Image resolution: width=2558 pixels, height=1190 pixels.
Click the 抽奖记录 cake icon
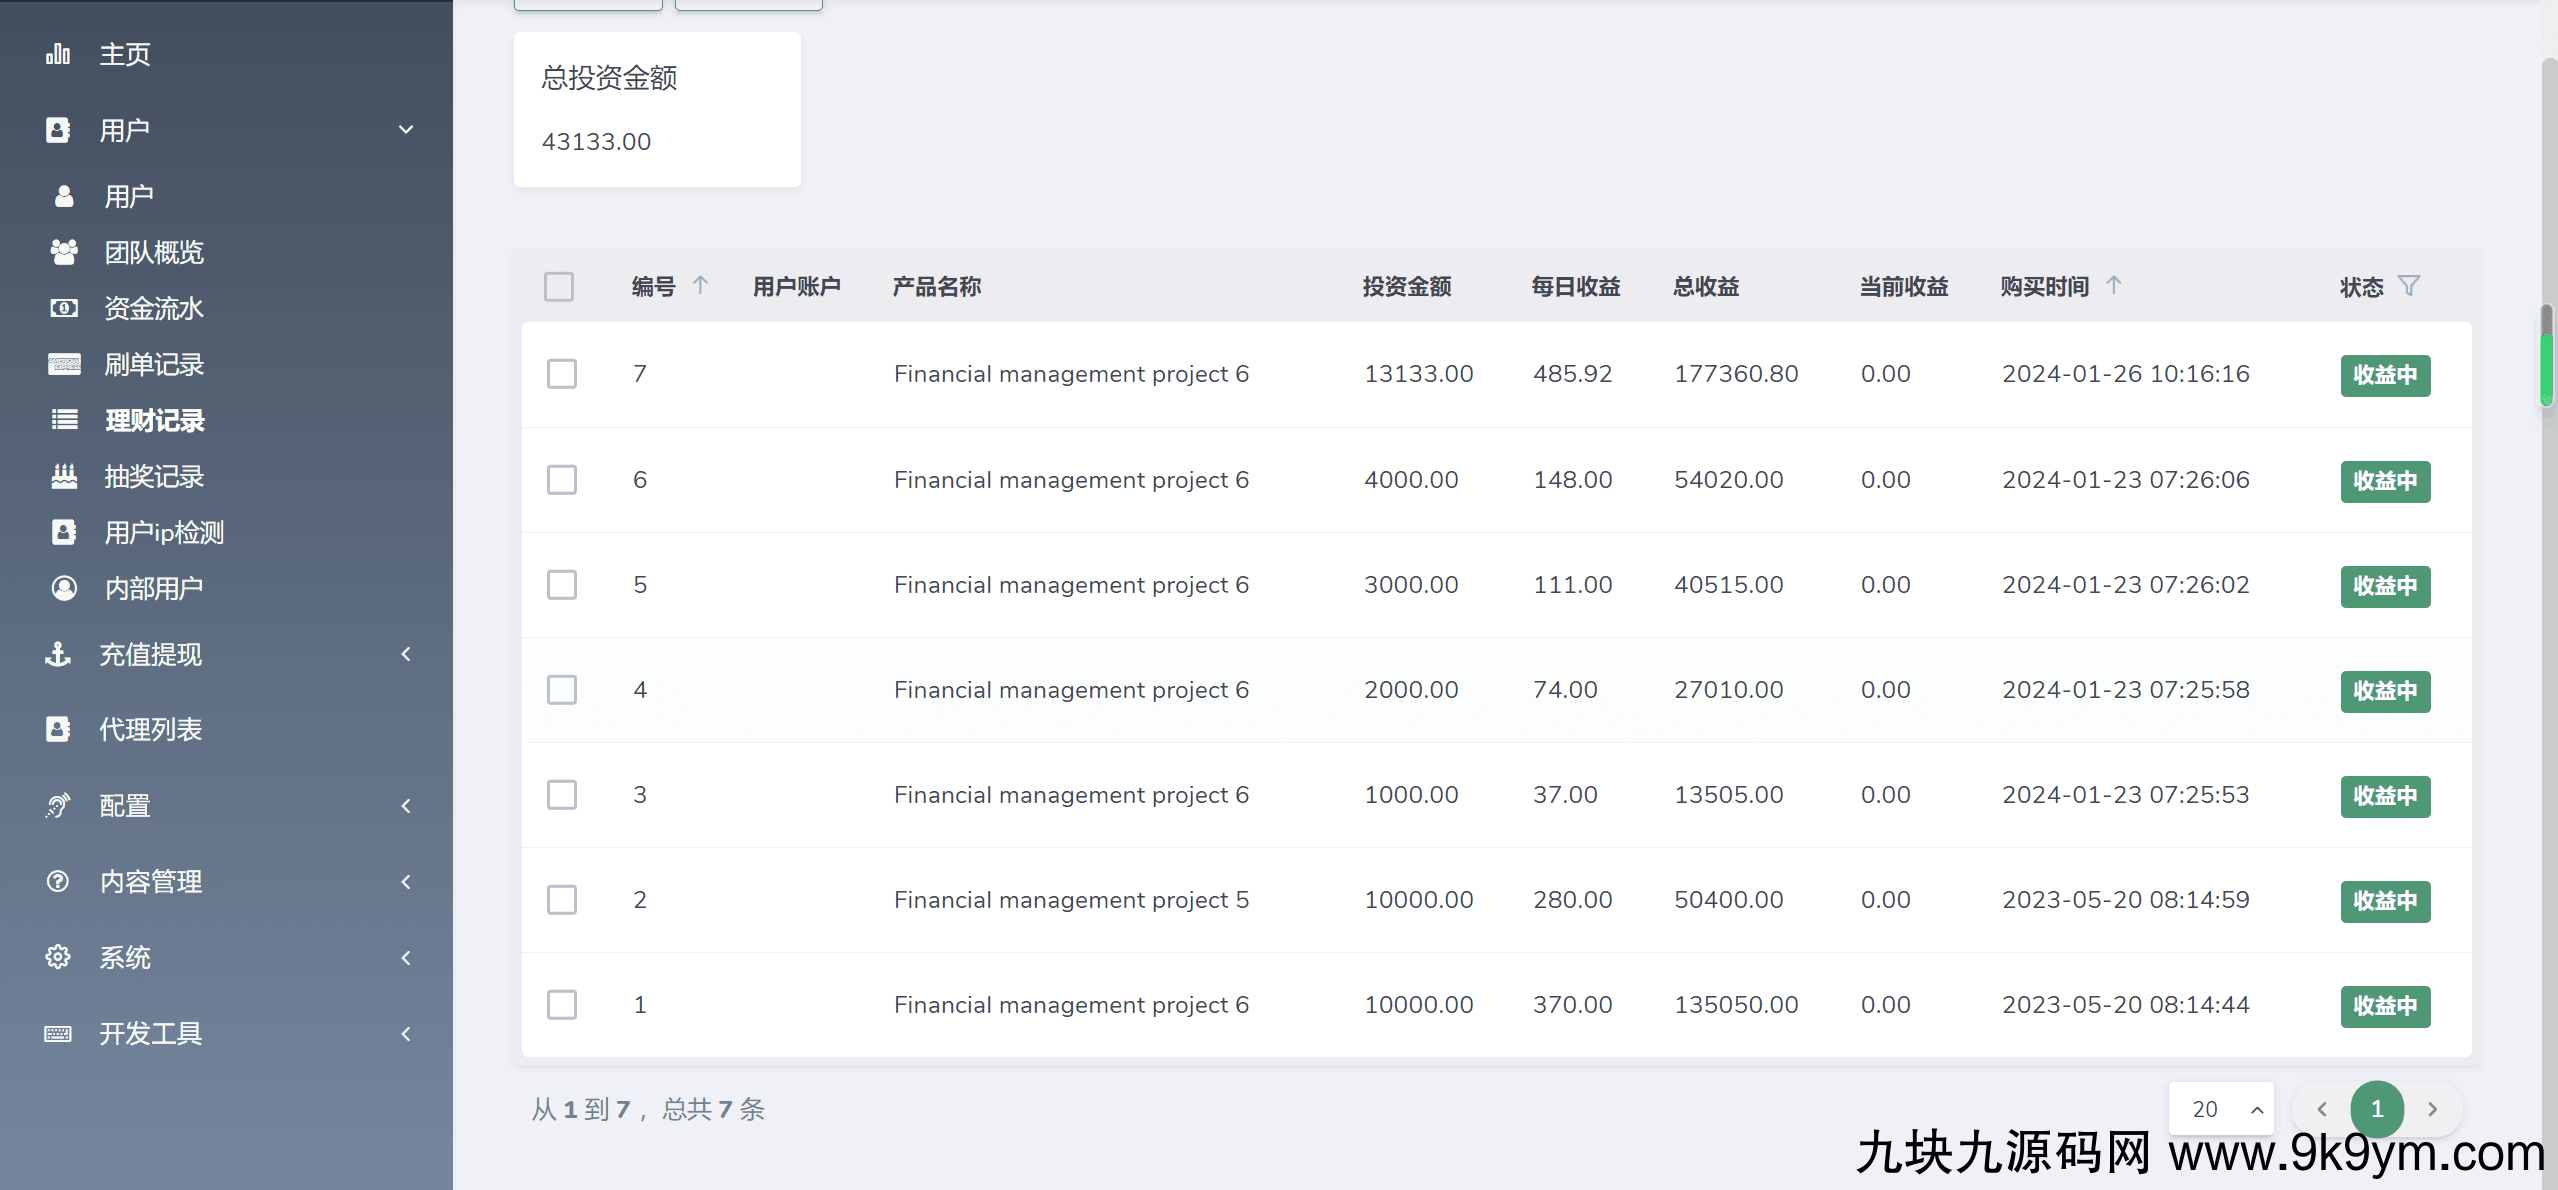tap(64, 476)
